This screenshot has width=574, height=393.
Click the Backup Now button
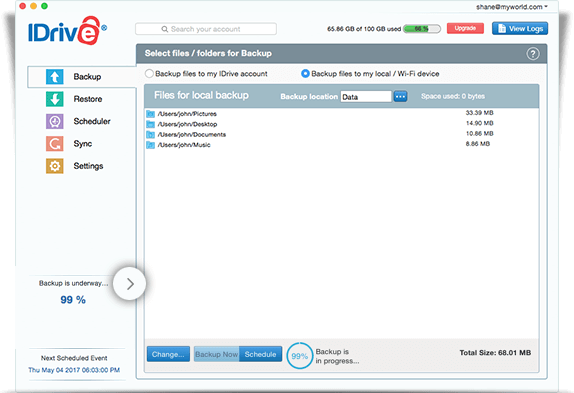click(217, 354)
